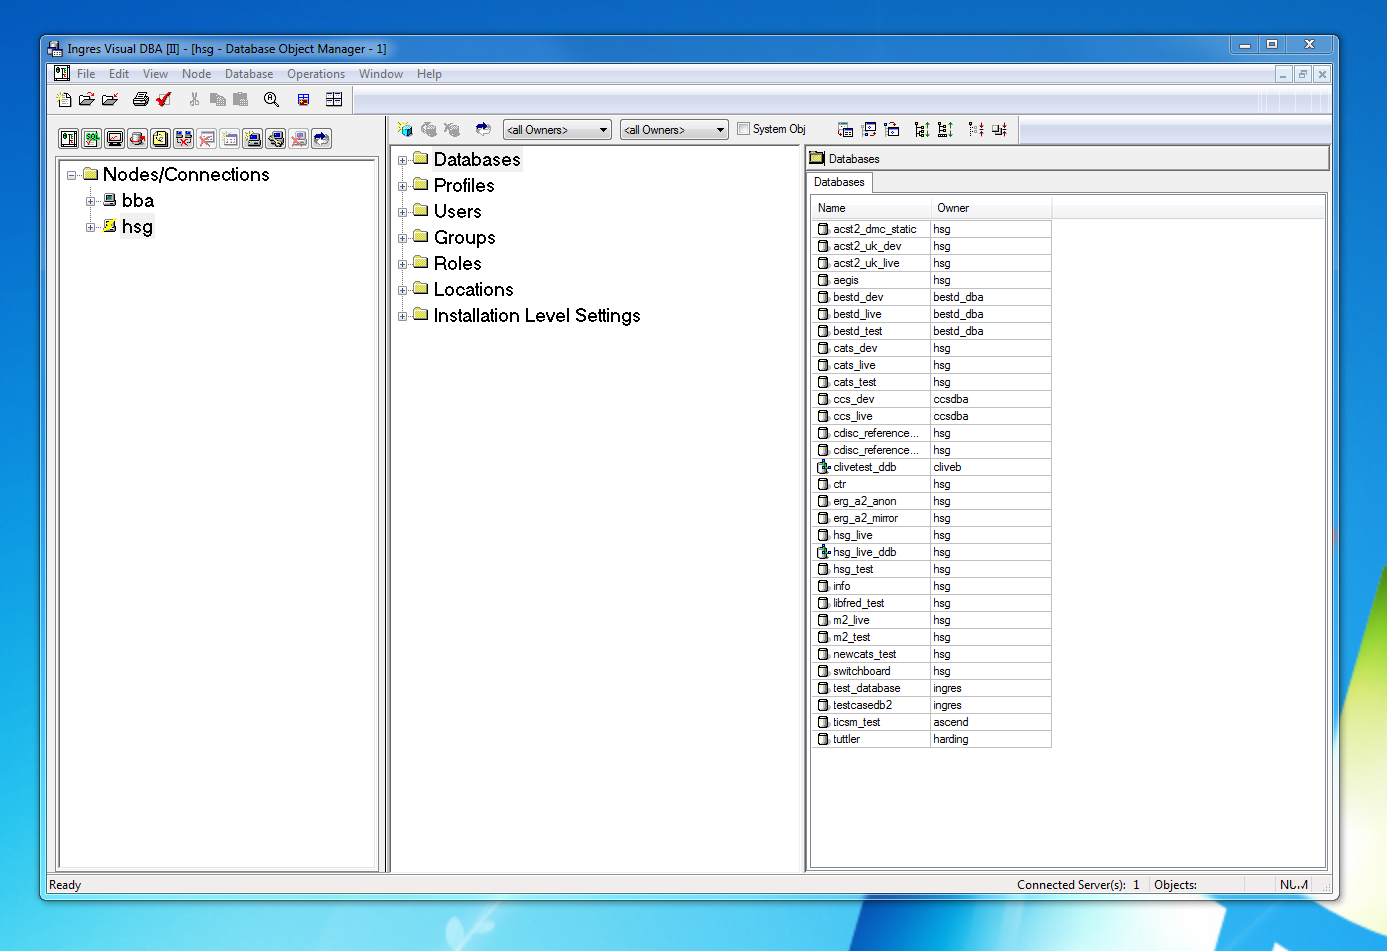Viewport: 1387px width, 951px height.
Task: Click the Database Event Trace icon
Action: pos(138,139)
